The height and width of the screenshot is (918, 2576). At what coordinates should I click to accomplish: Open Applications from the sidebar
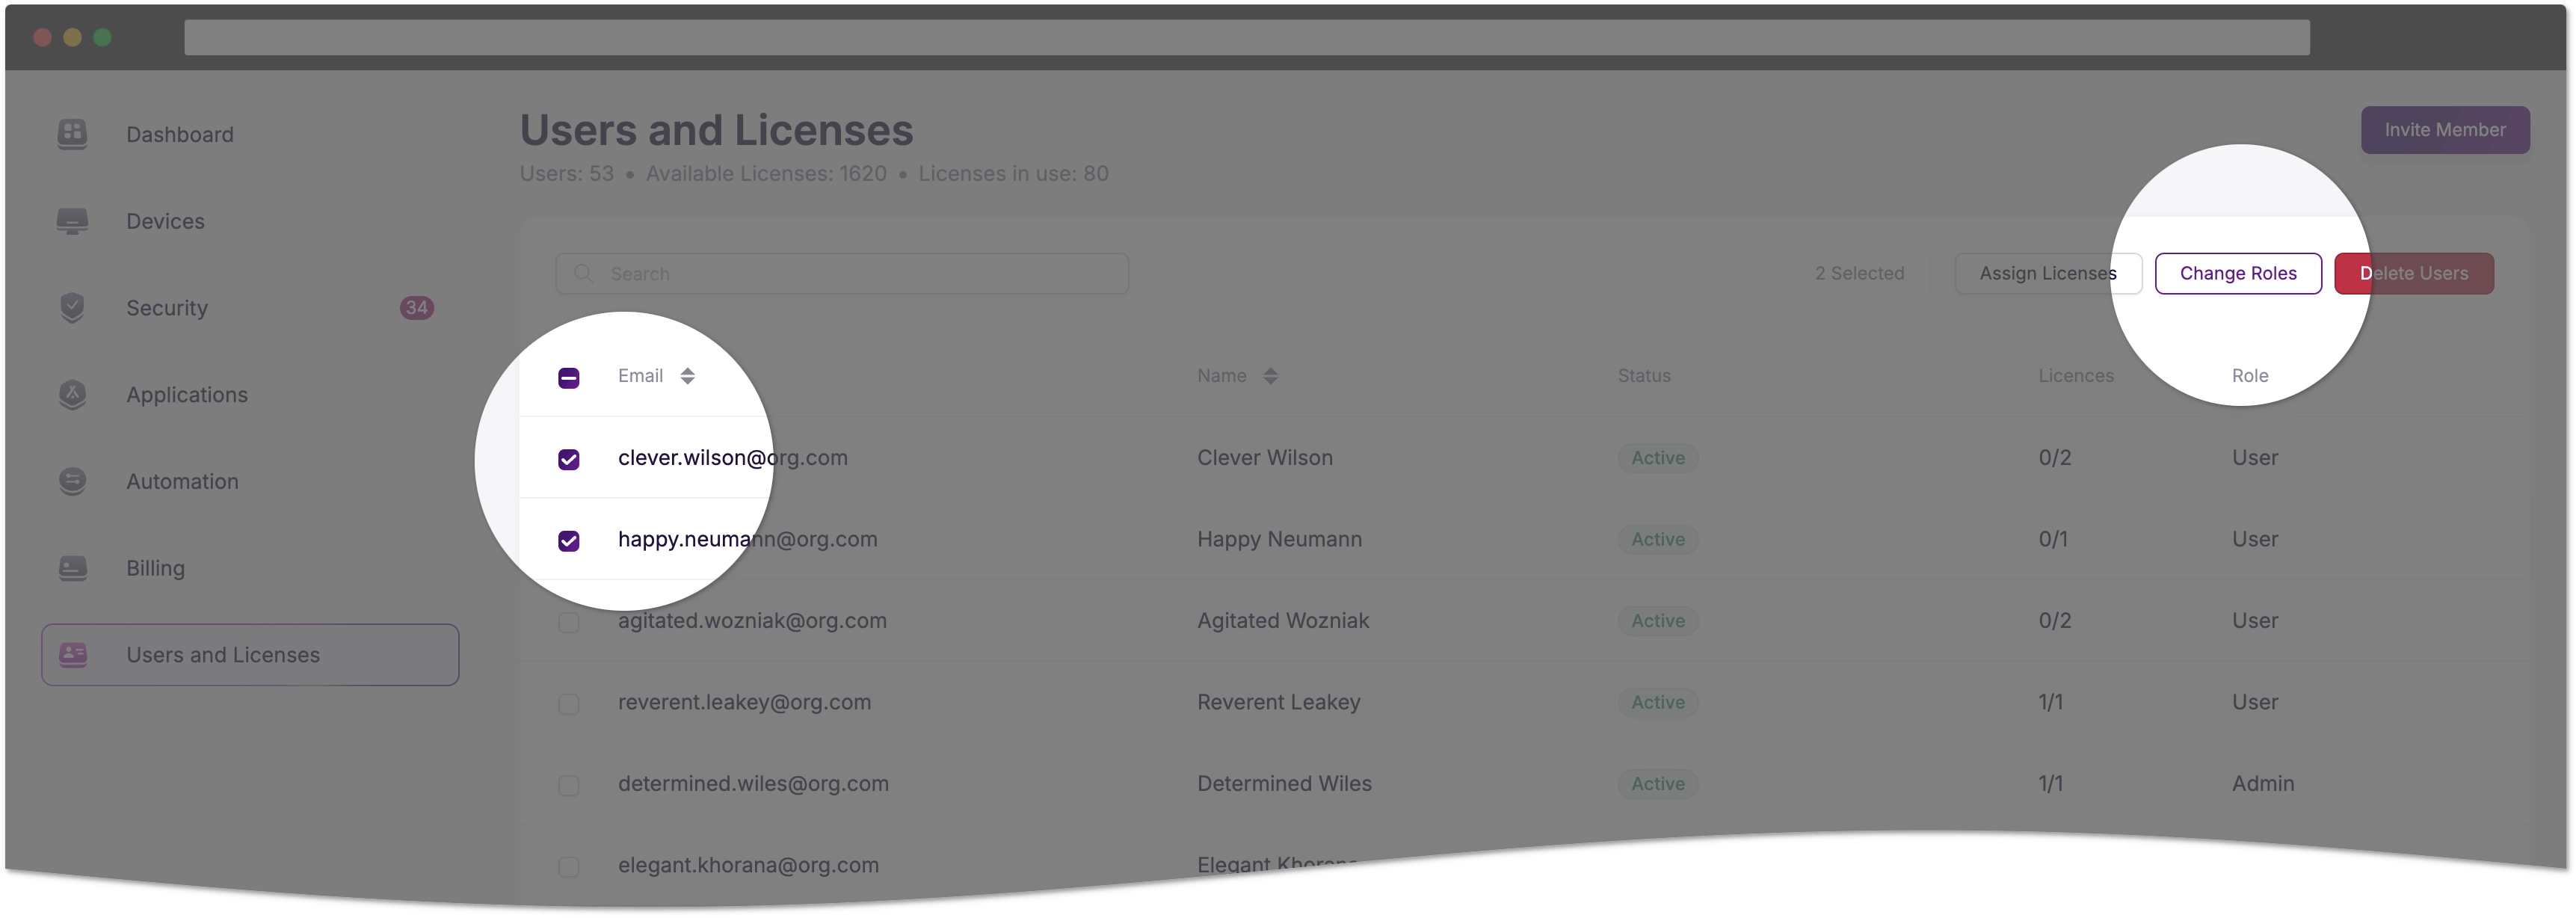click(x=187, y=395)
